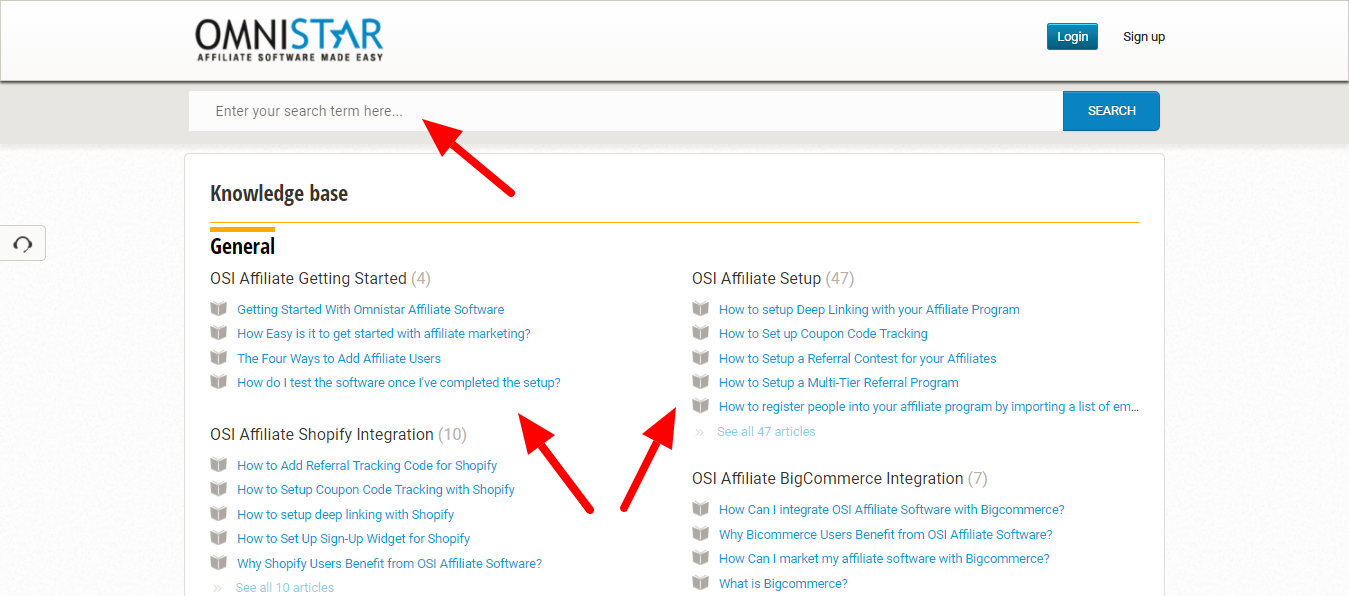The width and height of the screenshot is (1349, 596).
Task: Click book icon beside Deep Linking with your Affiliate
Action: (701, 309)
